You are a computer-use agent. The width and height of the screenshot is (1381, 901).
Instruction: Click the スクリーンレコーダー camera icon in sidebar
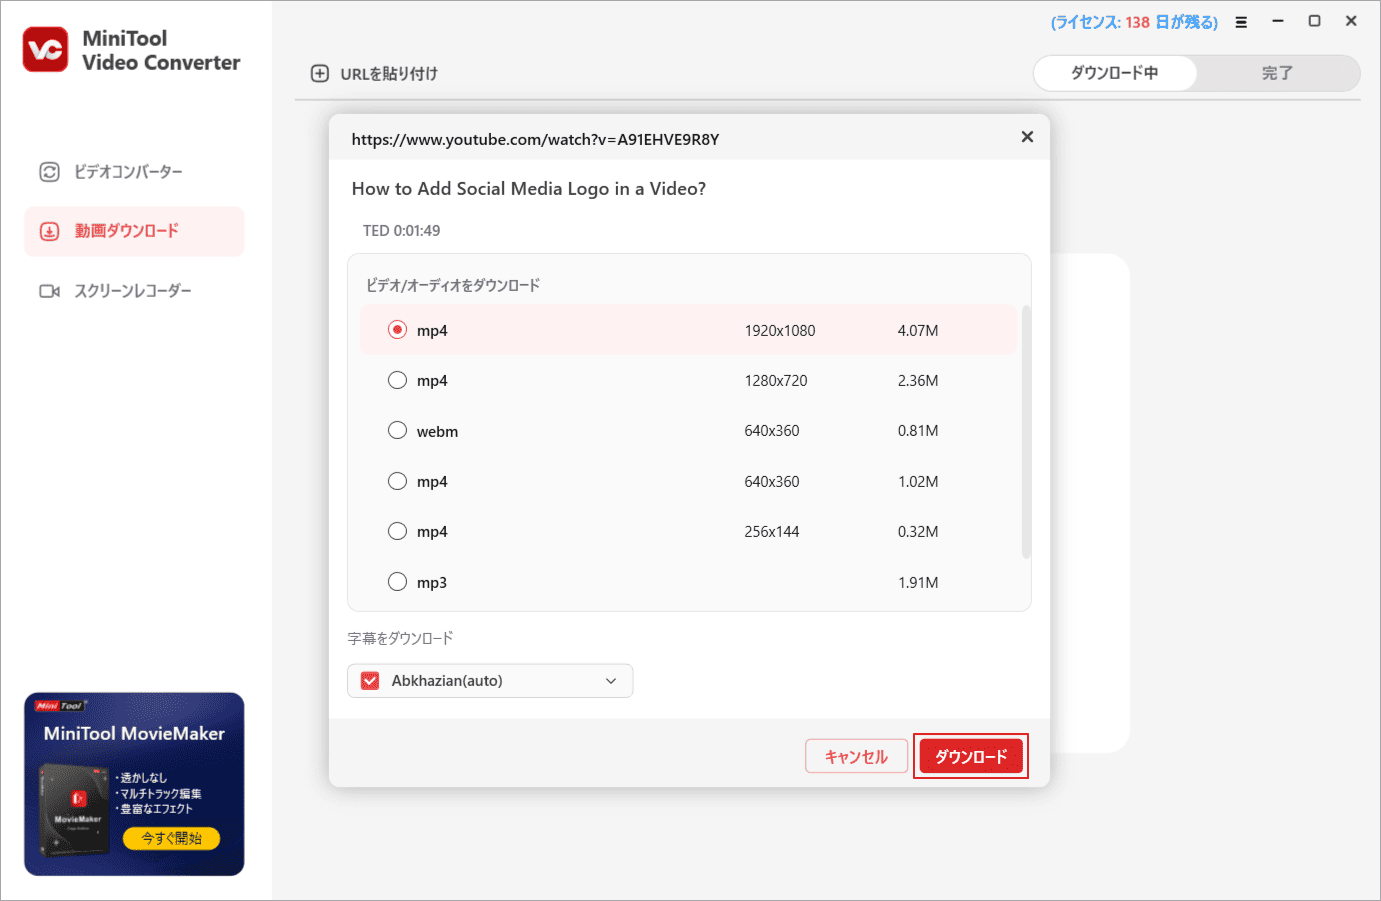coord(49,291)
